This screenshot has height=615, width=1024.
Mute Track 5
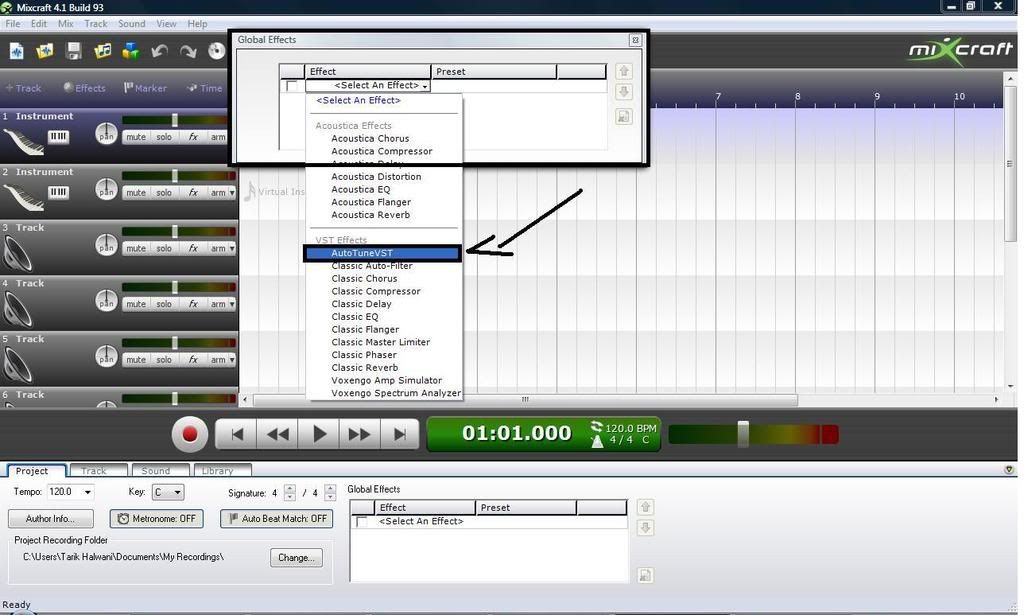coord(136,360)
